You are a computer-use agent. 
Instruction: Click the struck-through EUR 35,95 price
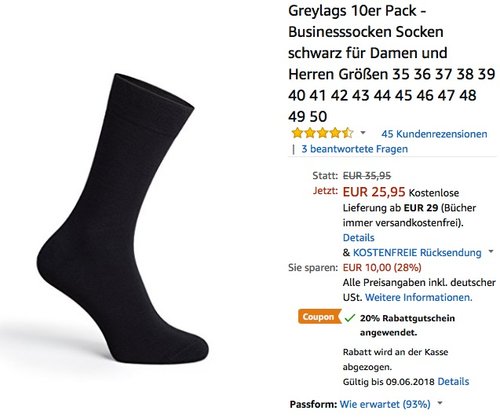367,175
